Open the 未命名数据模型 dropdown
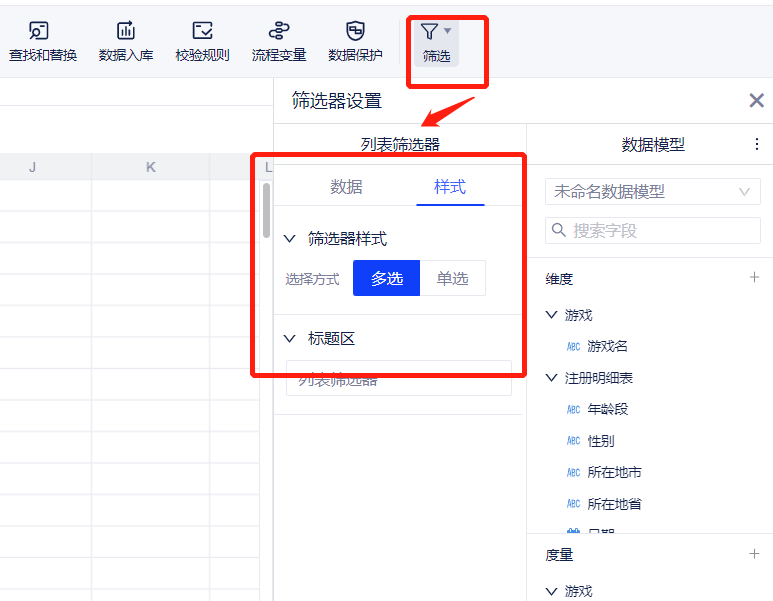 point(653,191)
